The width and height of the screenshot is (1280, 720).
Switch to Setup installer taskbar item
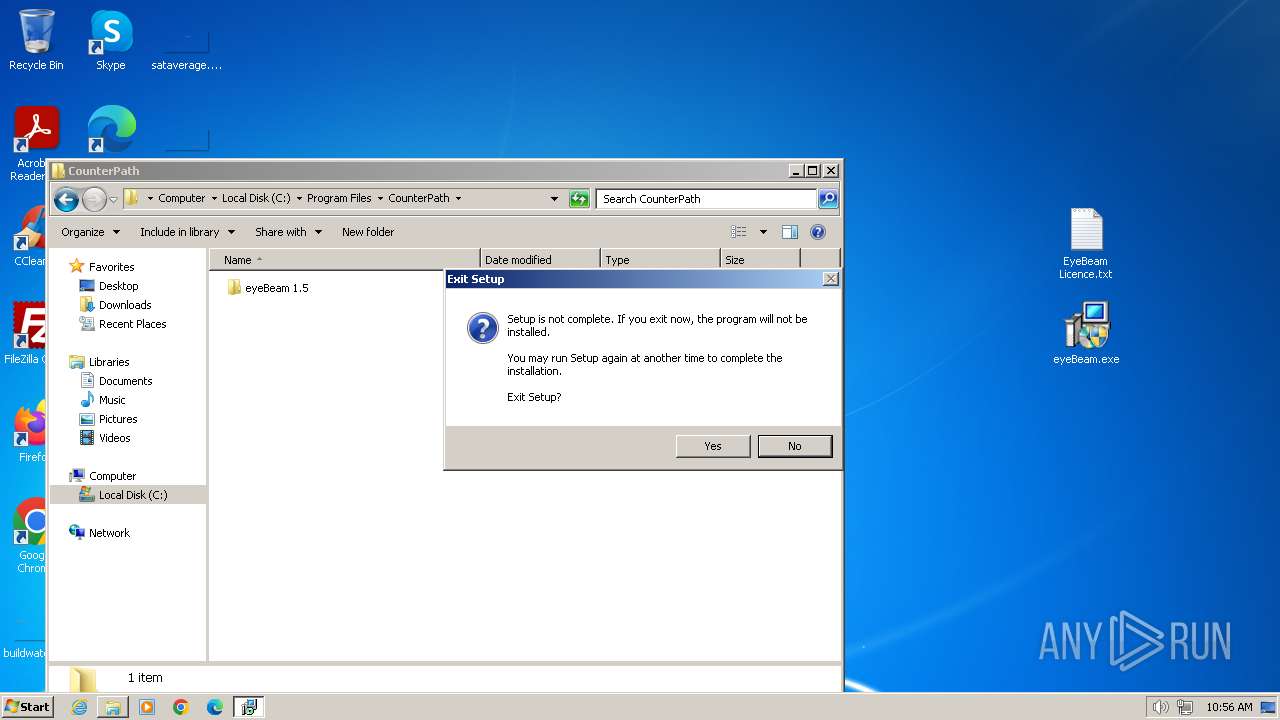[249, 707]
